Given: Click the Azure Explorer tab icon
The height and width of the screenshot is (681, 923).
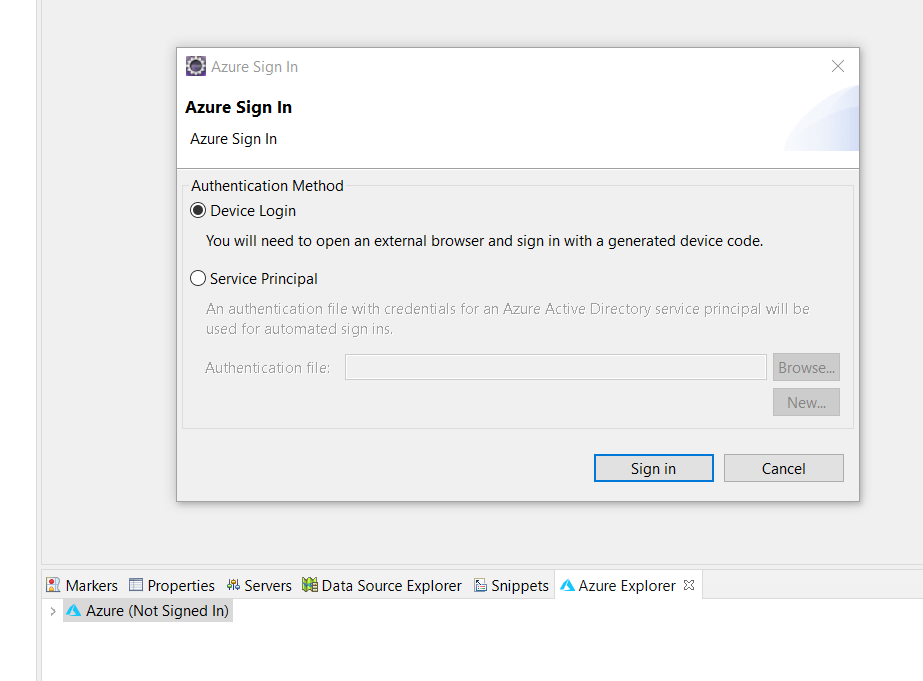Looking at the screenshot, I should pos(568,585).
